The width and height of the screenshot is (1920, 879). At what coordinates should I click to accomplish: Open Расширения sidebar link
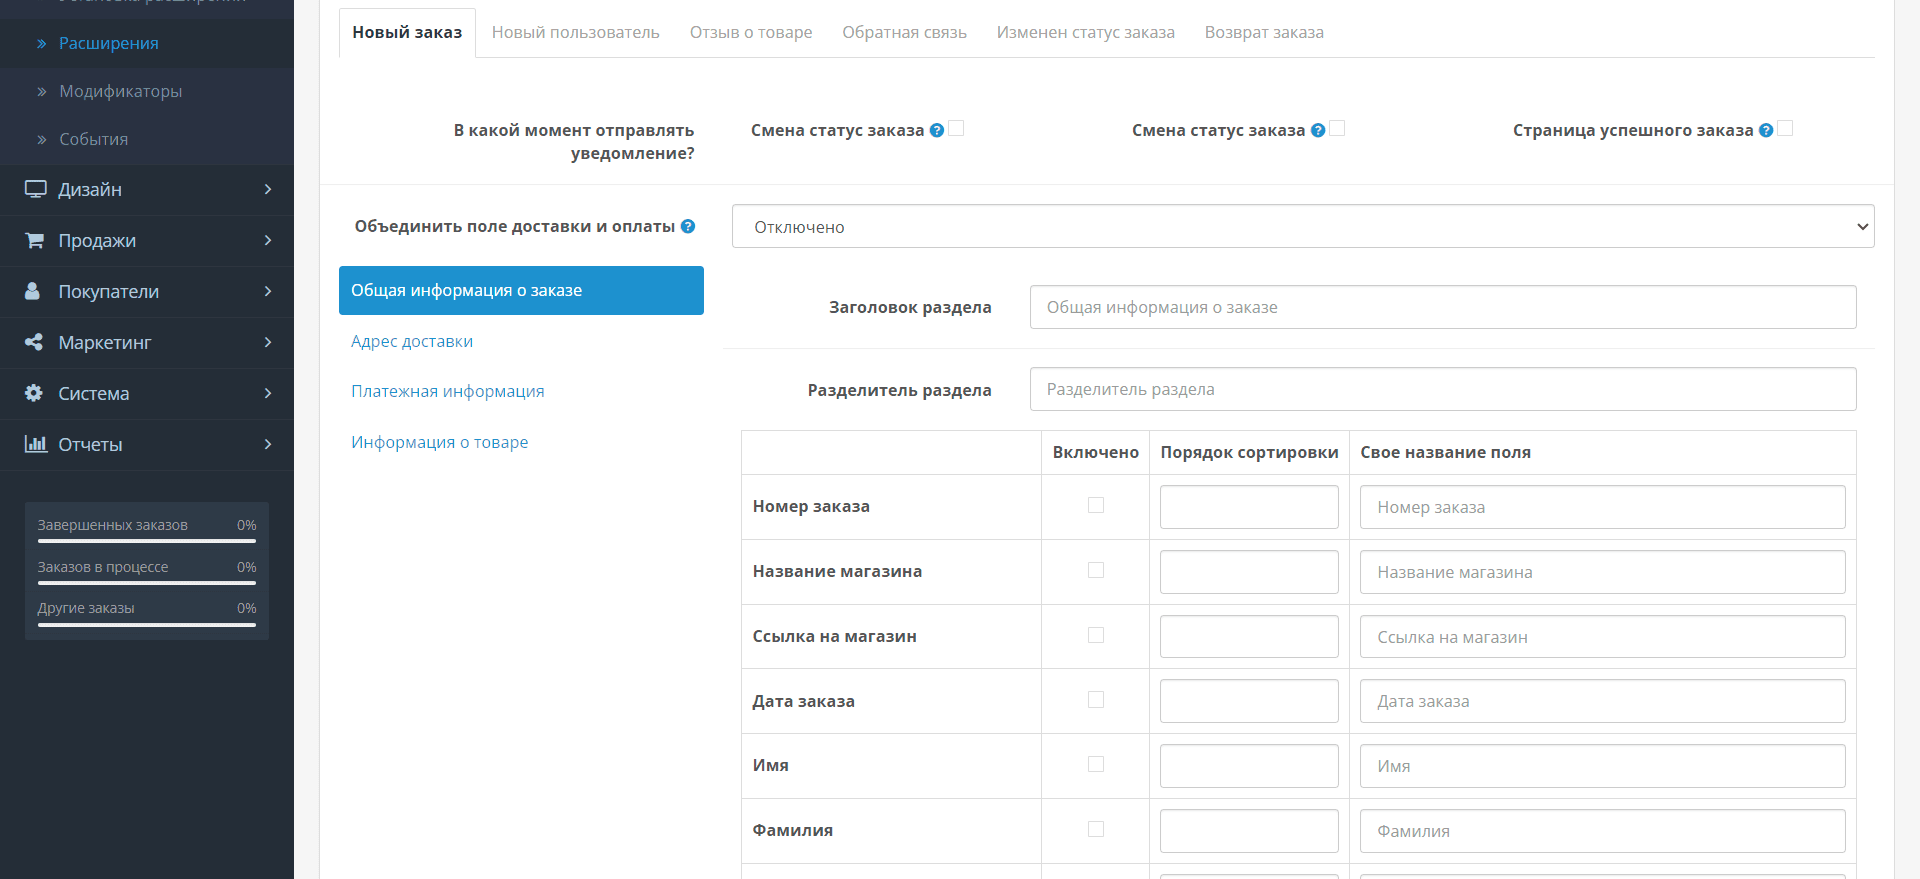pyautogui.click(x=109, y=43)
